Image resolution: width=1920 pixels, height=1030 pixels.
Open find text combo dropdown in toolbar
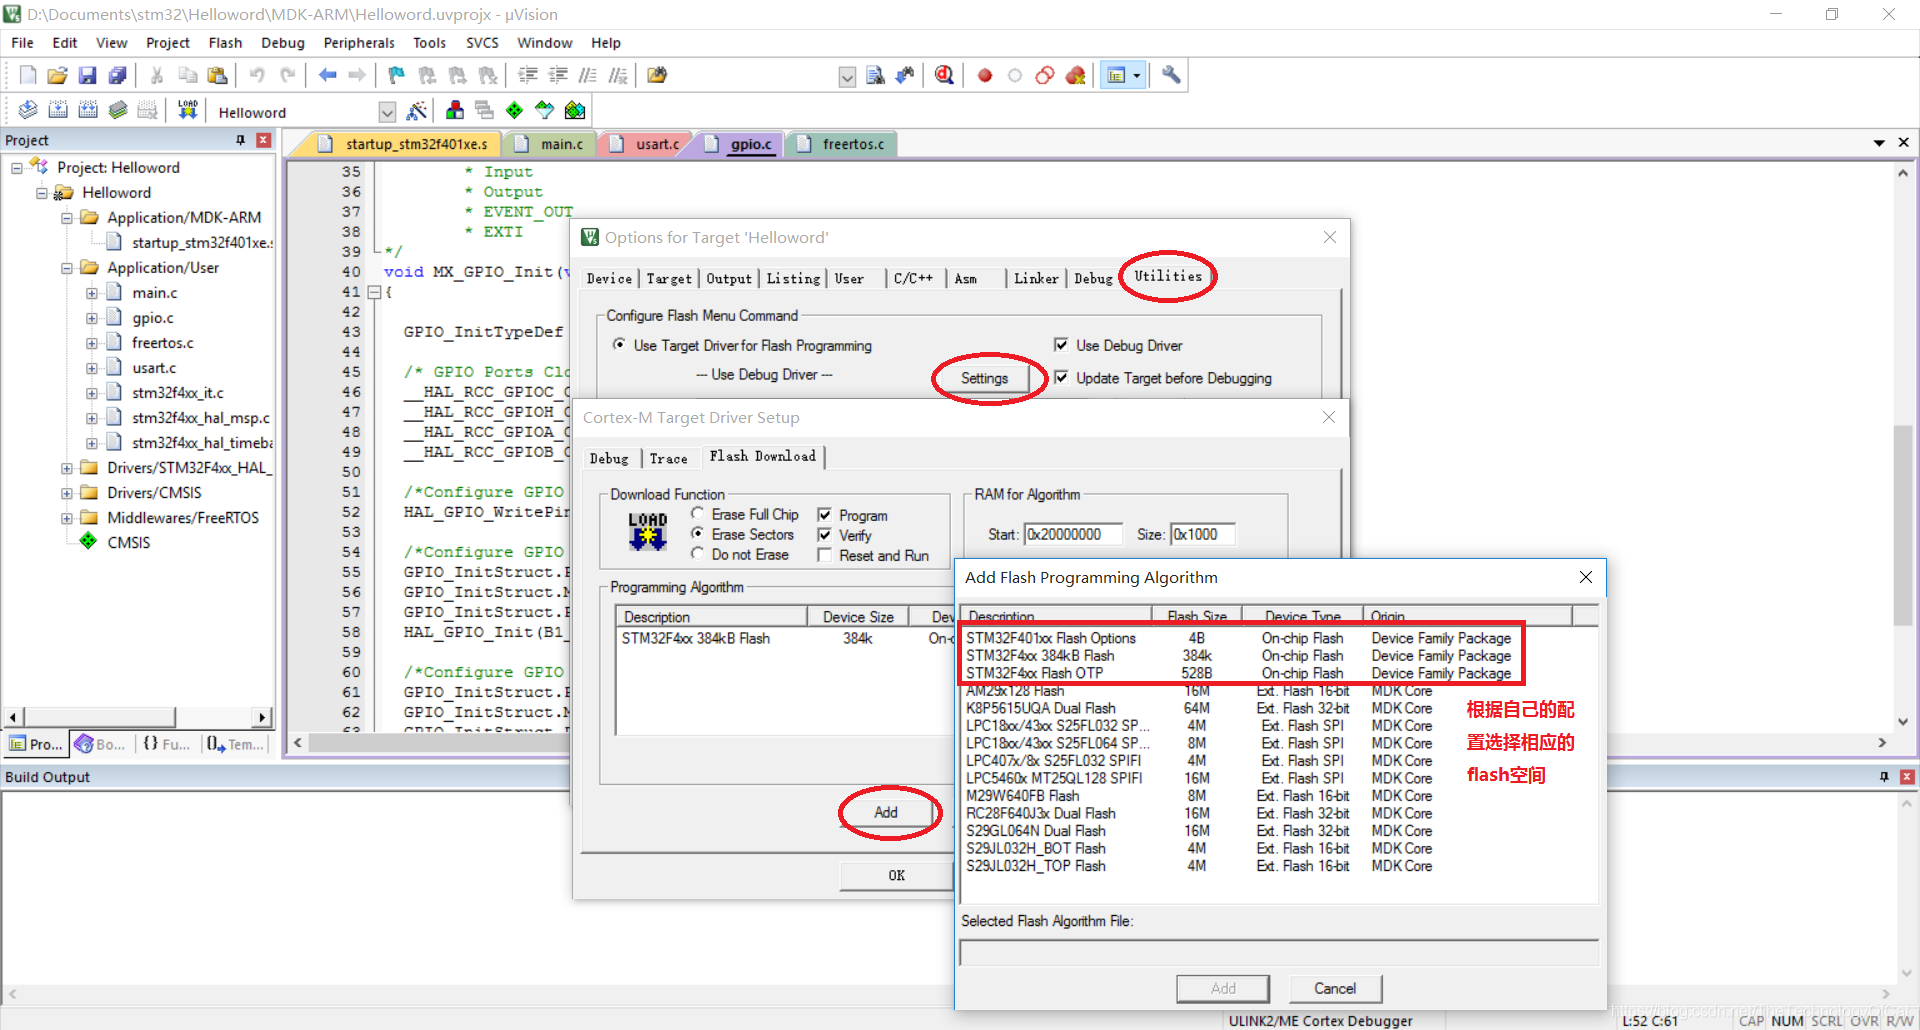click(847, 77)
